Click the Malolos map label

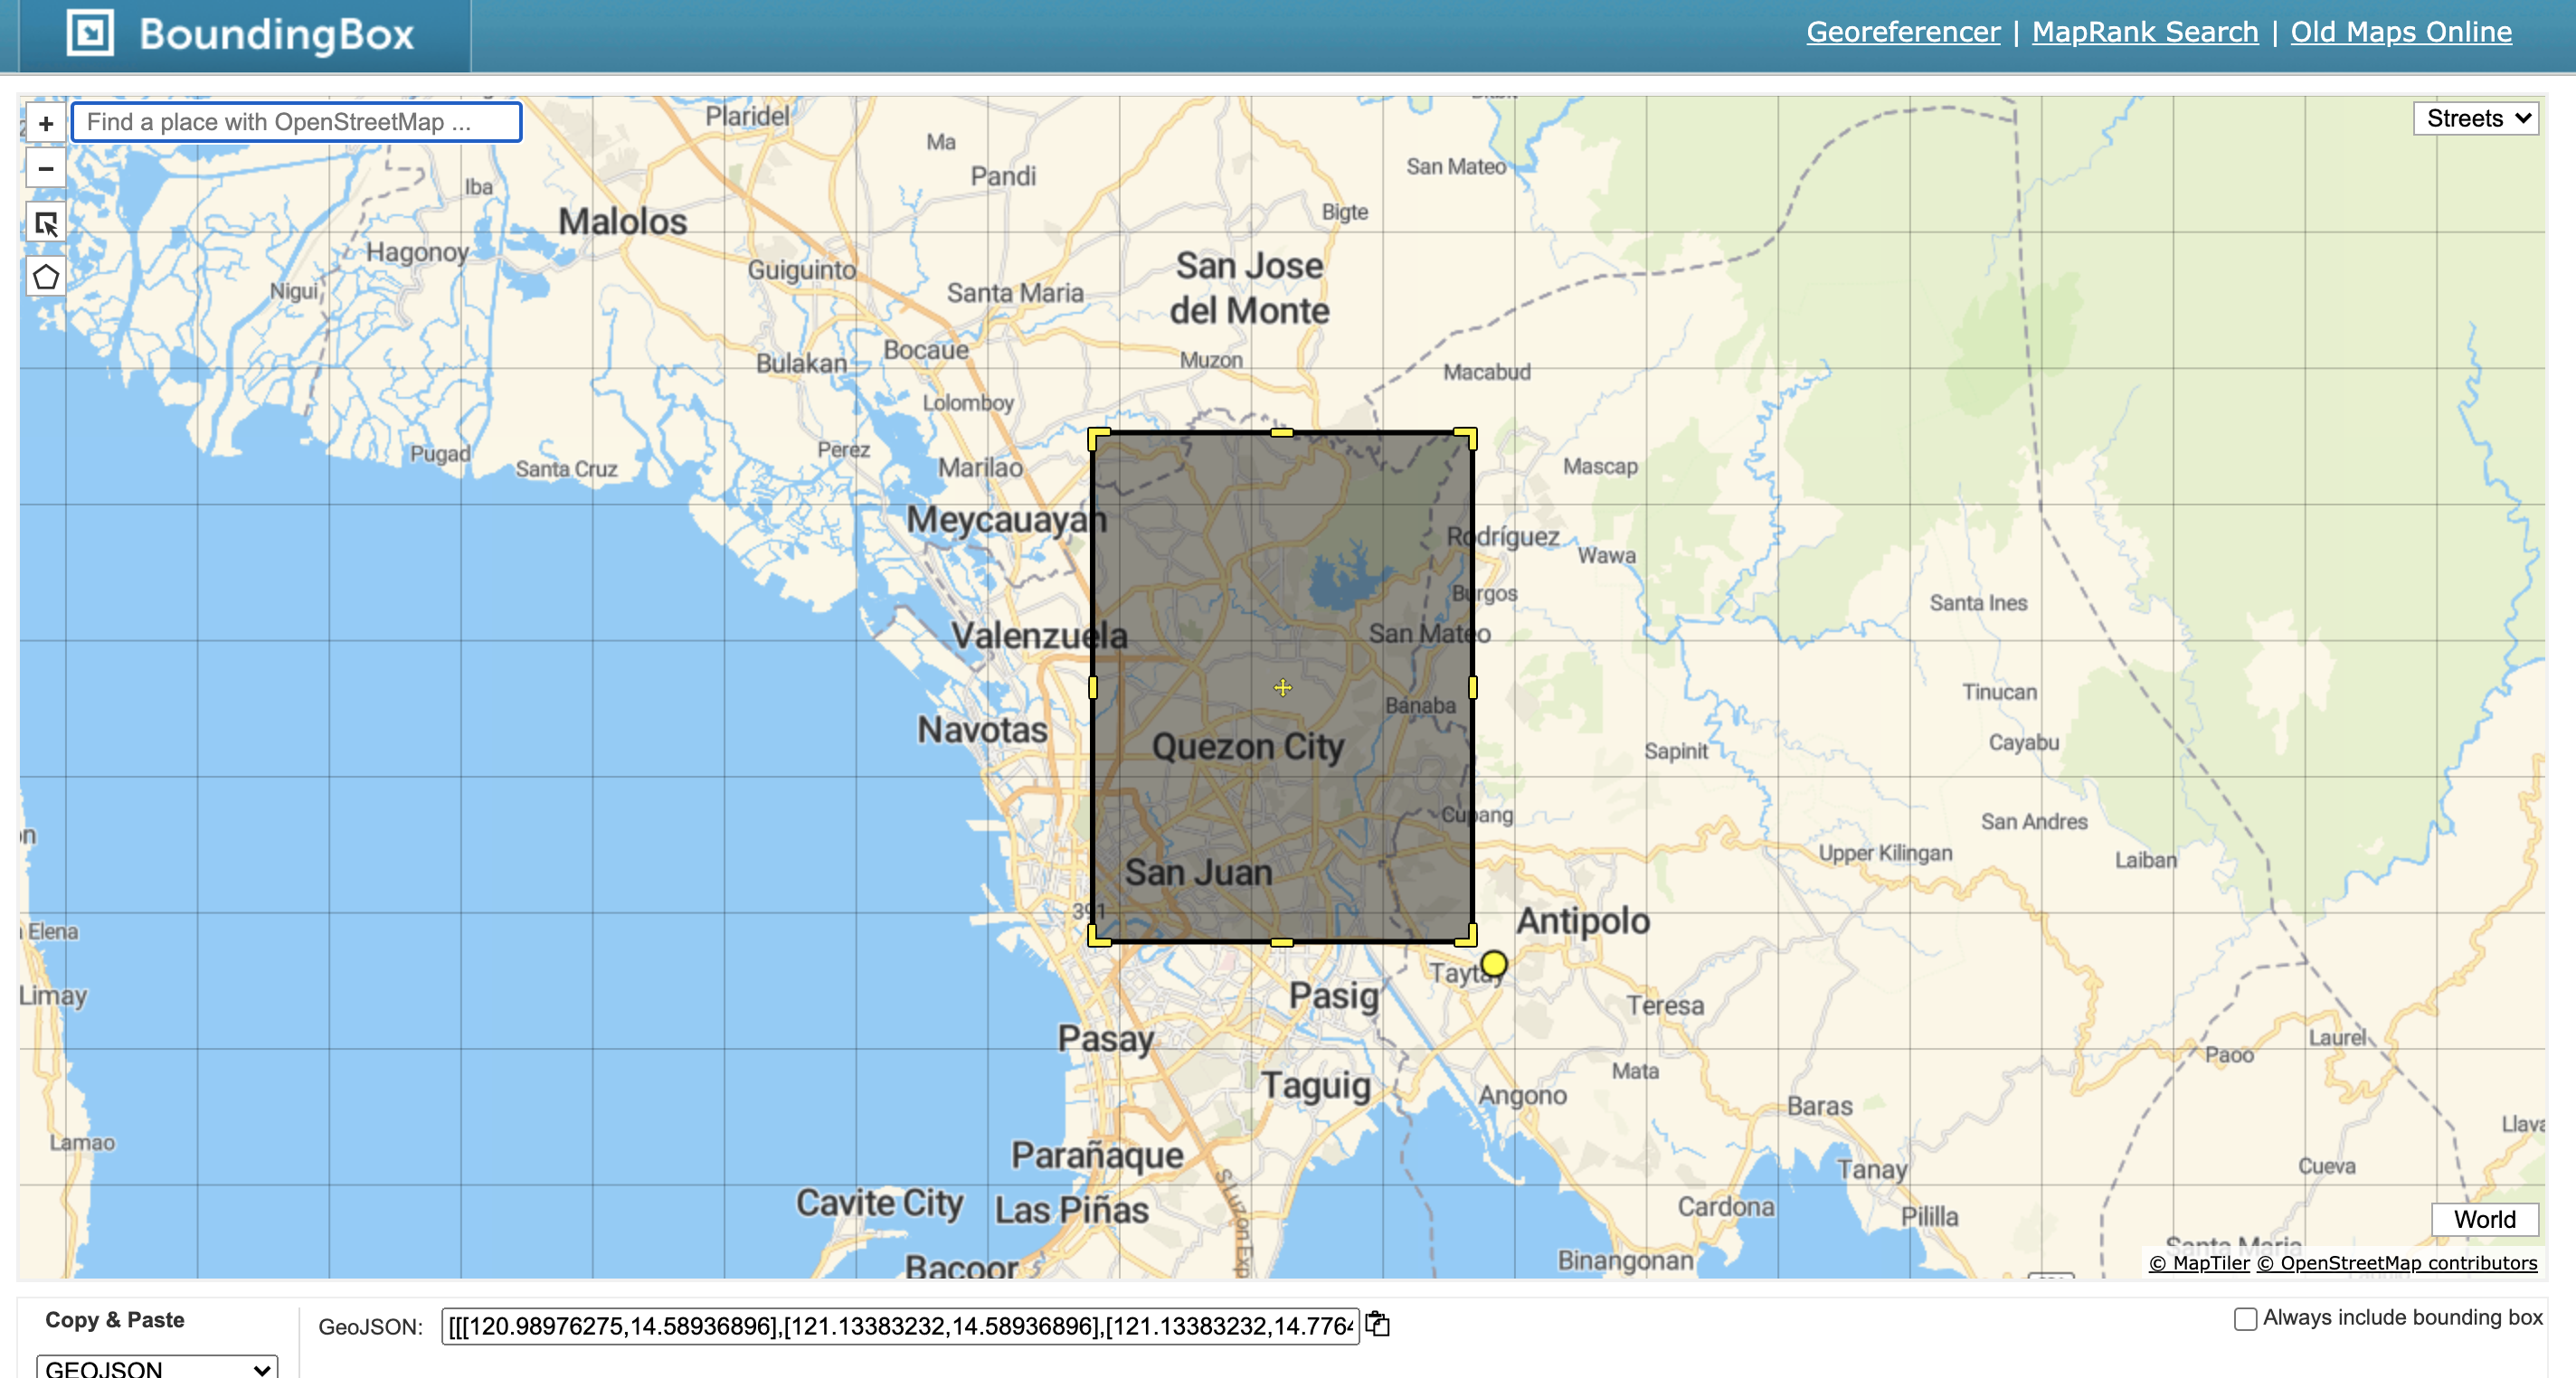point(622,221)
